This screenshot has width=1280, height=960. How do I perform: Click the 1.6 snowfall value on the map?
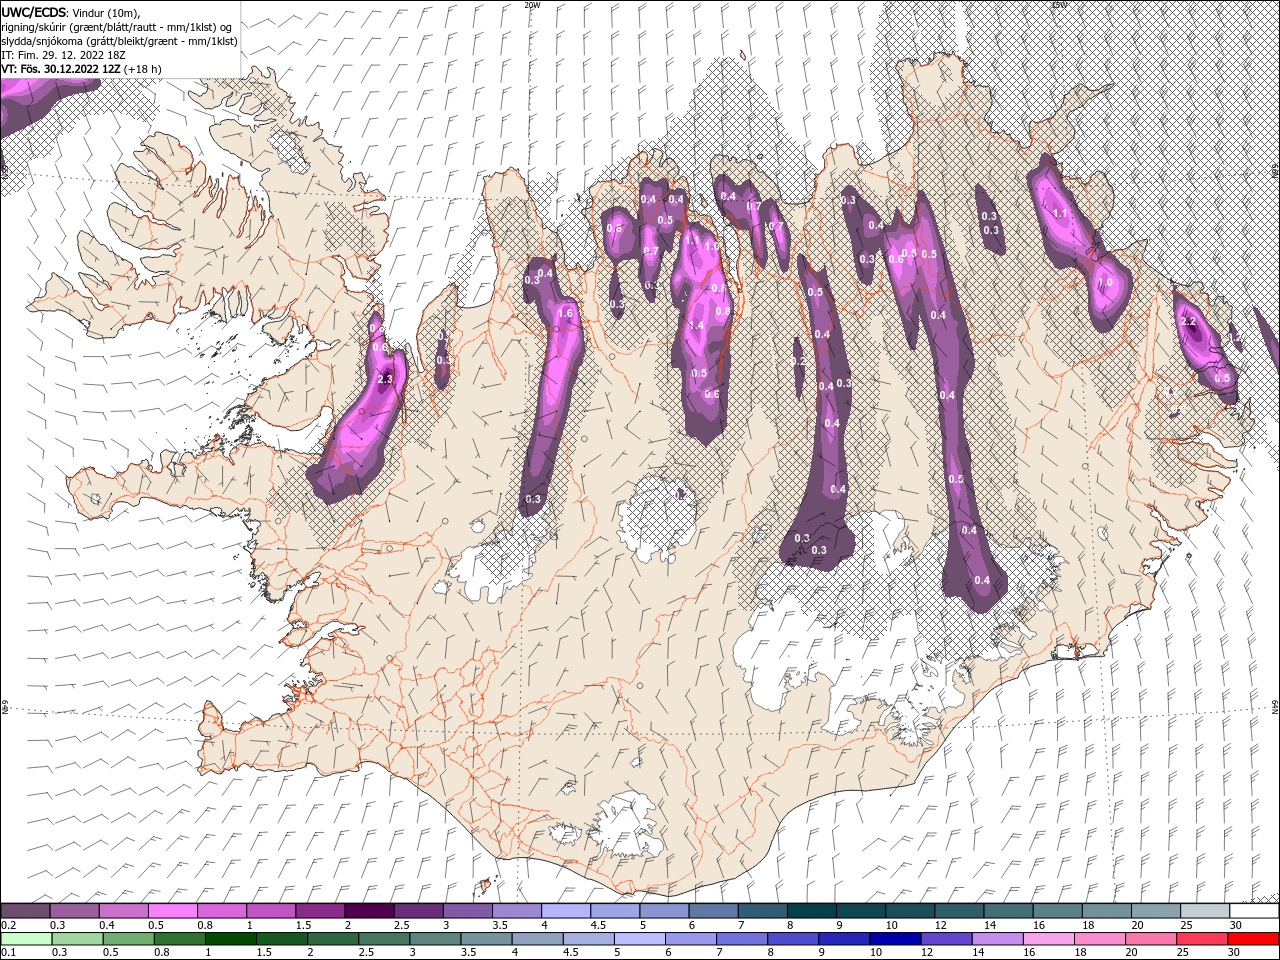point(565,314)
